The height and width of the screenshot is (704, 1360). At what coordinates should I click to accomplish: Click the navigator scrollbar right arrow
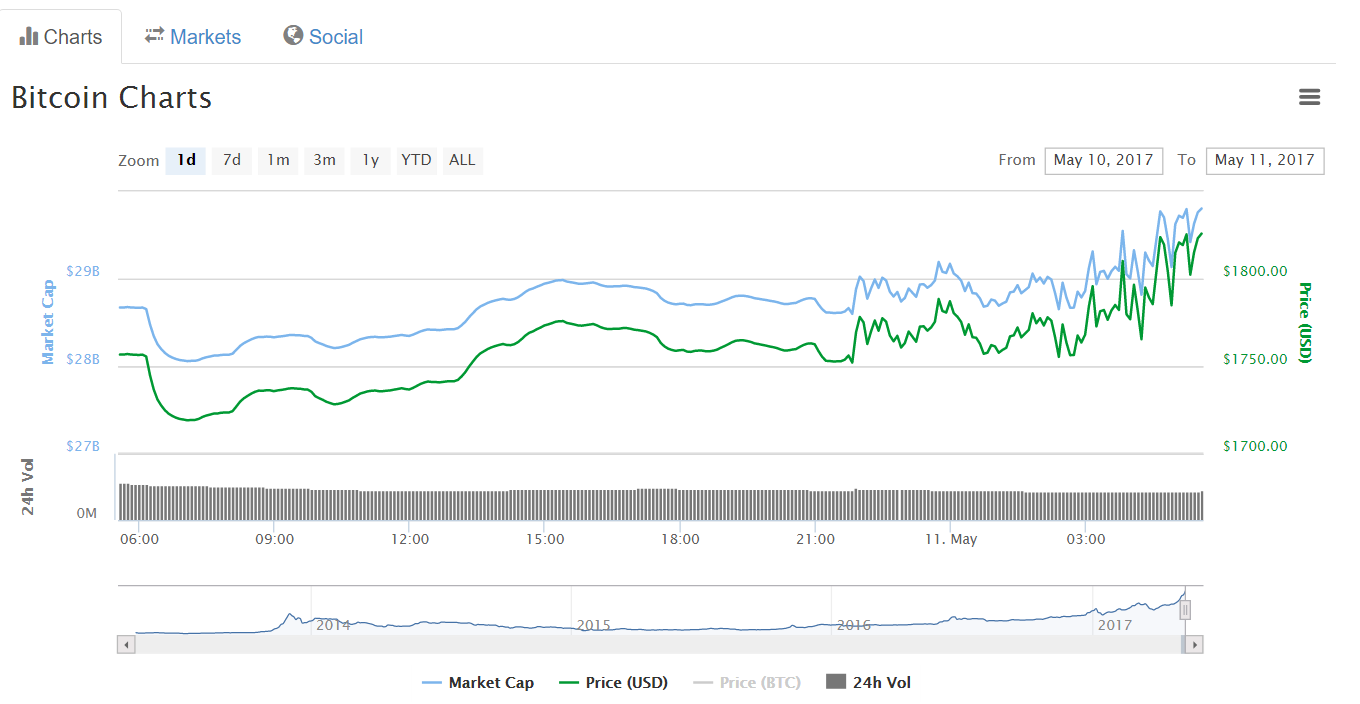tap(1194, 645)
